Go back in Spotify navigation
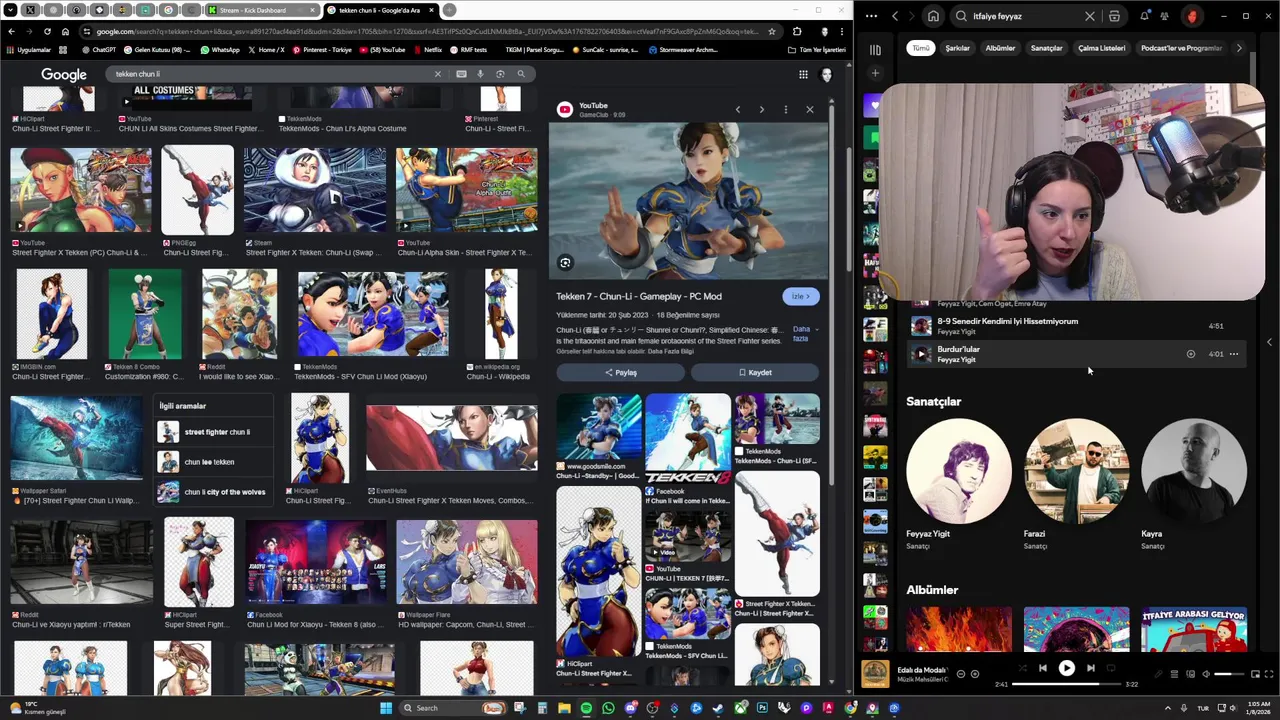This screenshot has width=1280, height=720. (895, 16)
